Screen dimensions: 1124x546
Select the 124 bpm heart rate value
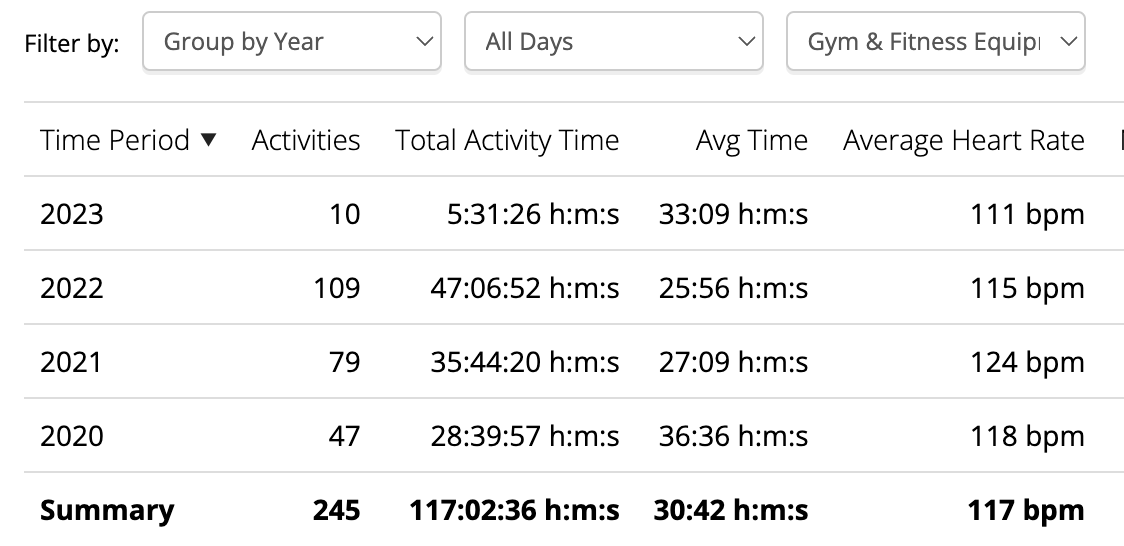click(1027, 362)
